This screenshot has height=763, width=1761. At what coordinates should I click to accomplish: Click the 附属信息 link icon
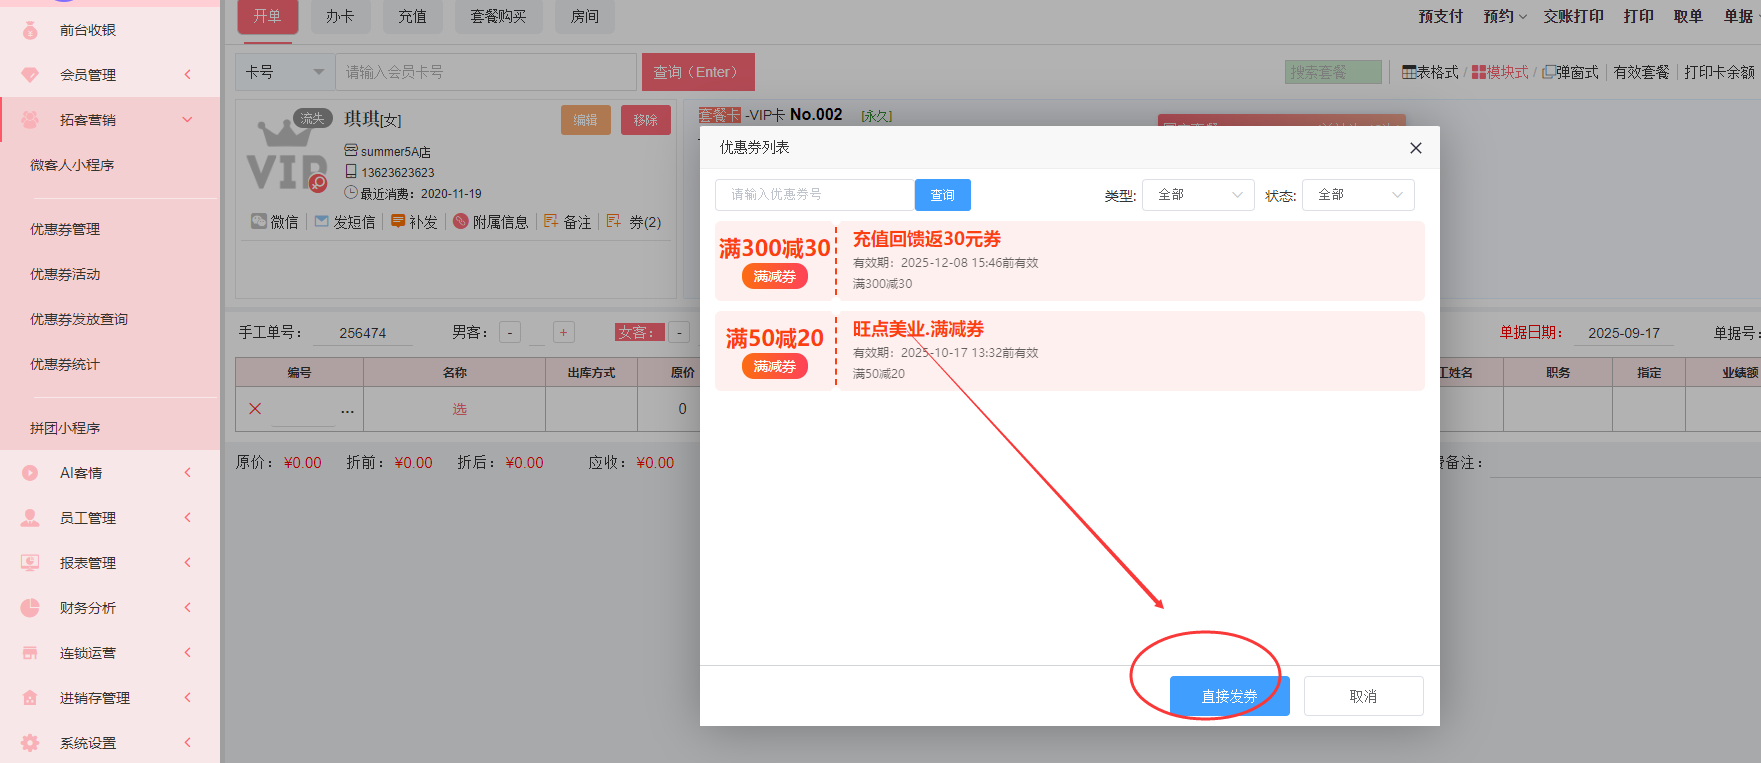click(x=461, y=222)
